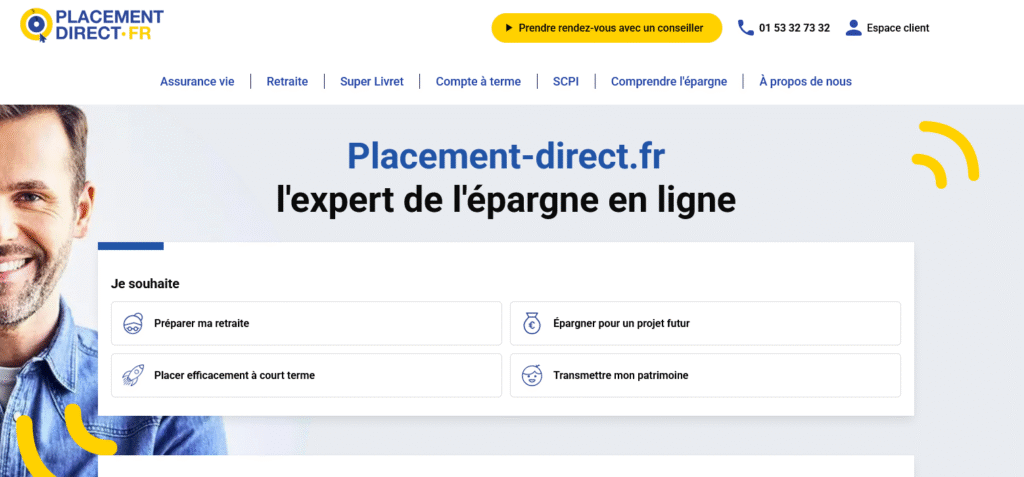Image resolution: width=1024 pixels, height=477 pixels.
Task: Click the "Je souhaite" label
Action: (145, 284)
